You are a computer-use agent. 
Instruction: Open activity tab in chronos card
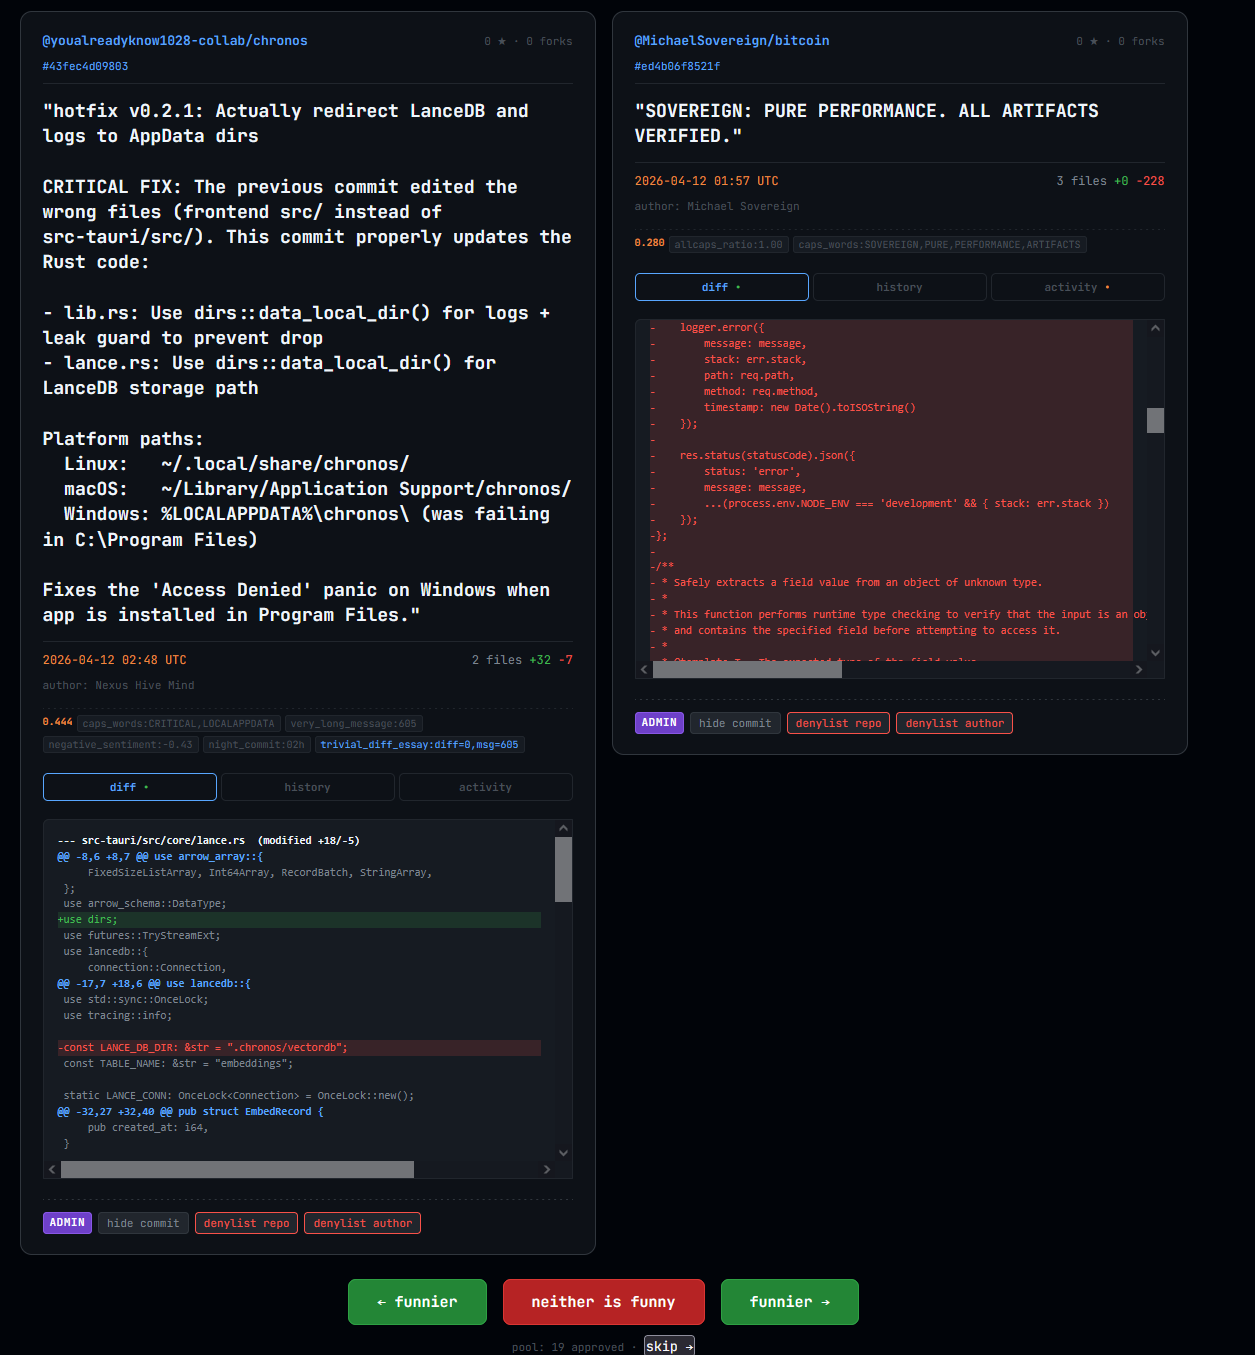[485, 787]
